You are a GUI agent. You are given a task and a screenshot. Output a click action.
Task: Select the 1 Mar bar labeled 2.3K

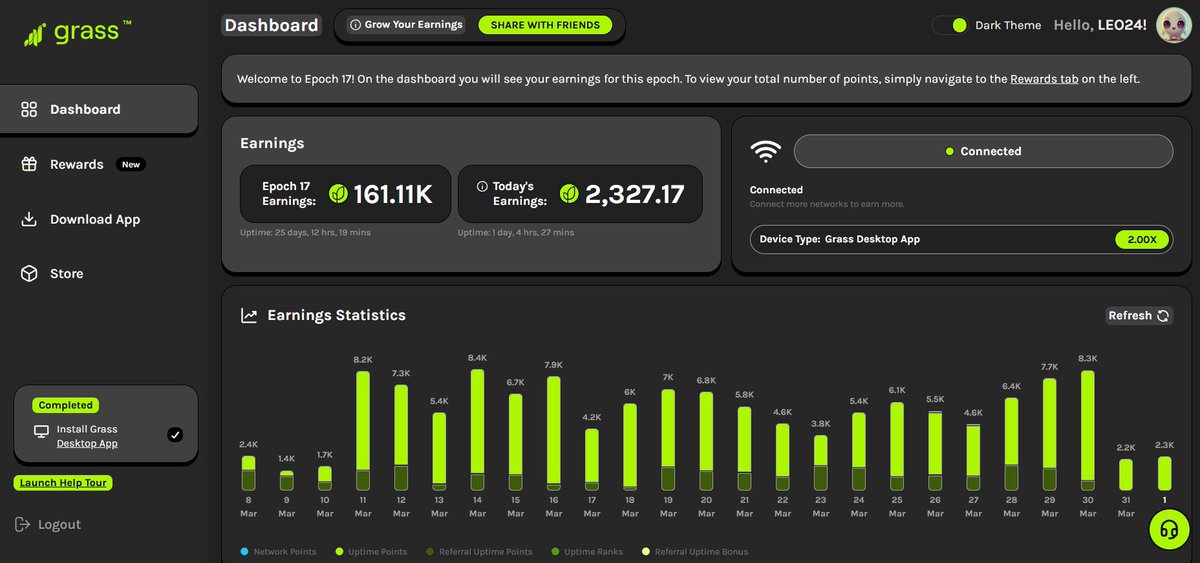click(1164, 473)
